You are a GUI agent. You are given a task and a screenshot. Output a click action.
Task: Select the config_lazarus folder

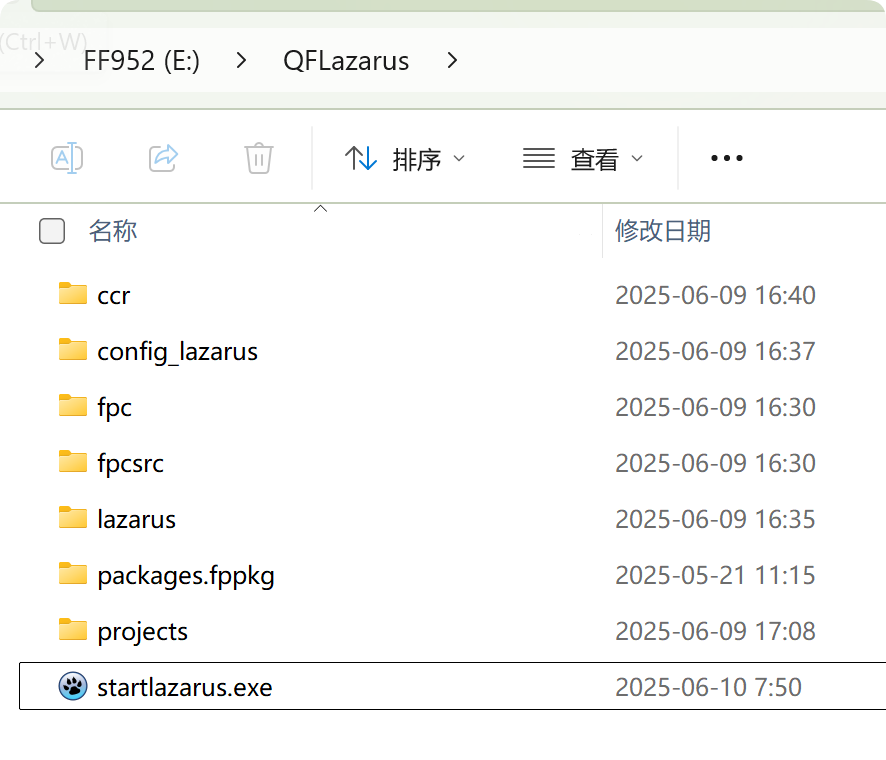pos(177,351)
